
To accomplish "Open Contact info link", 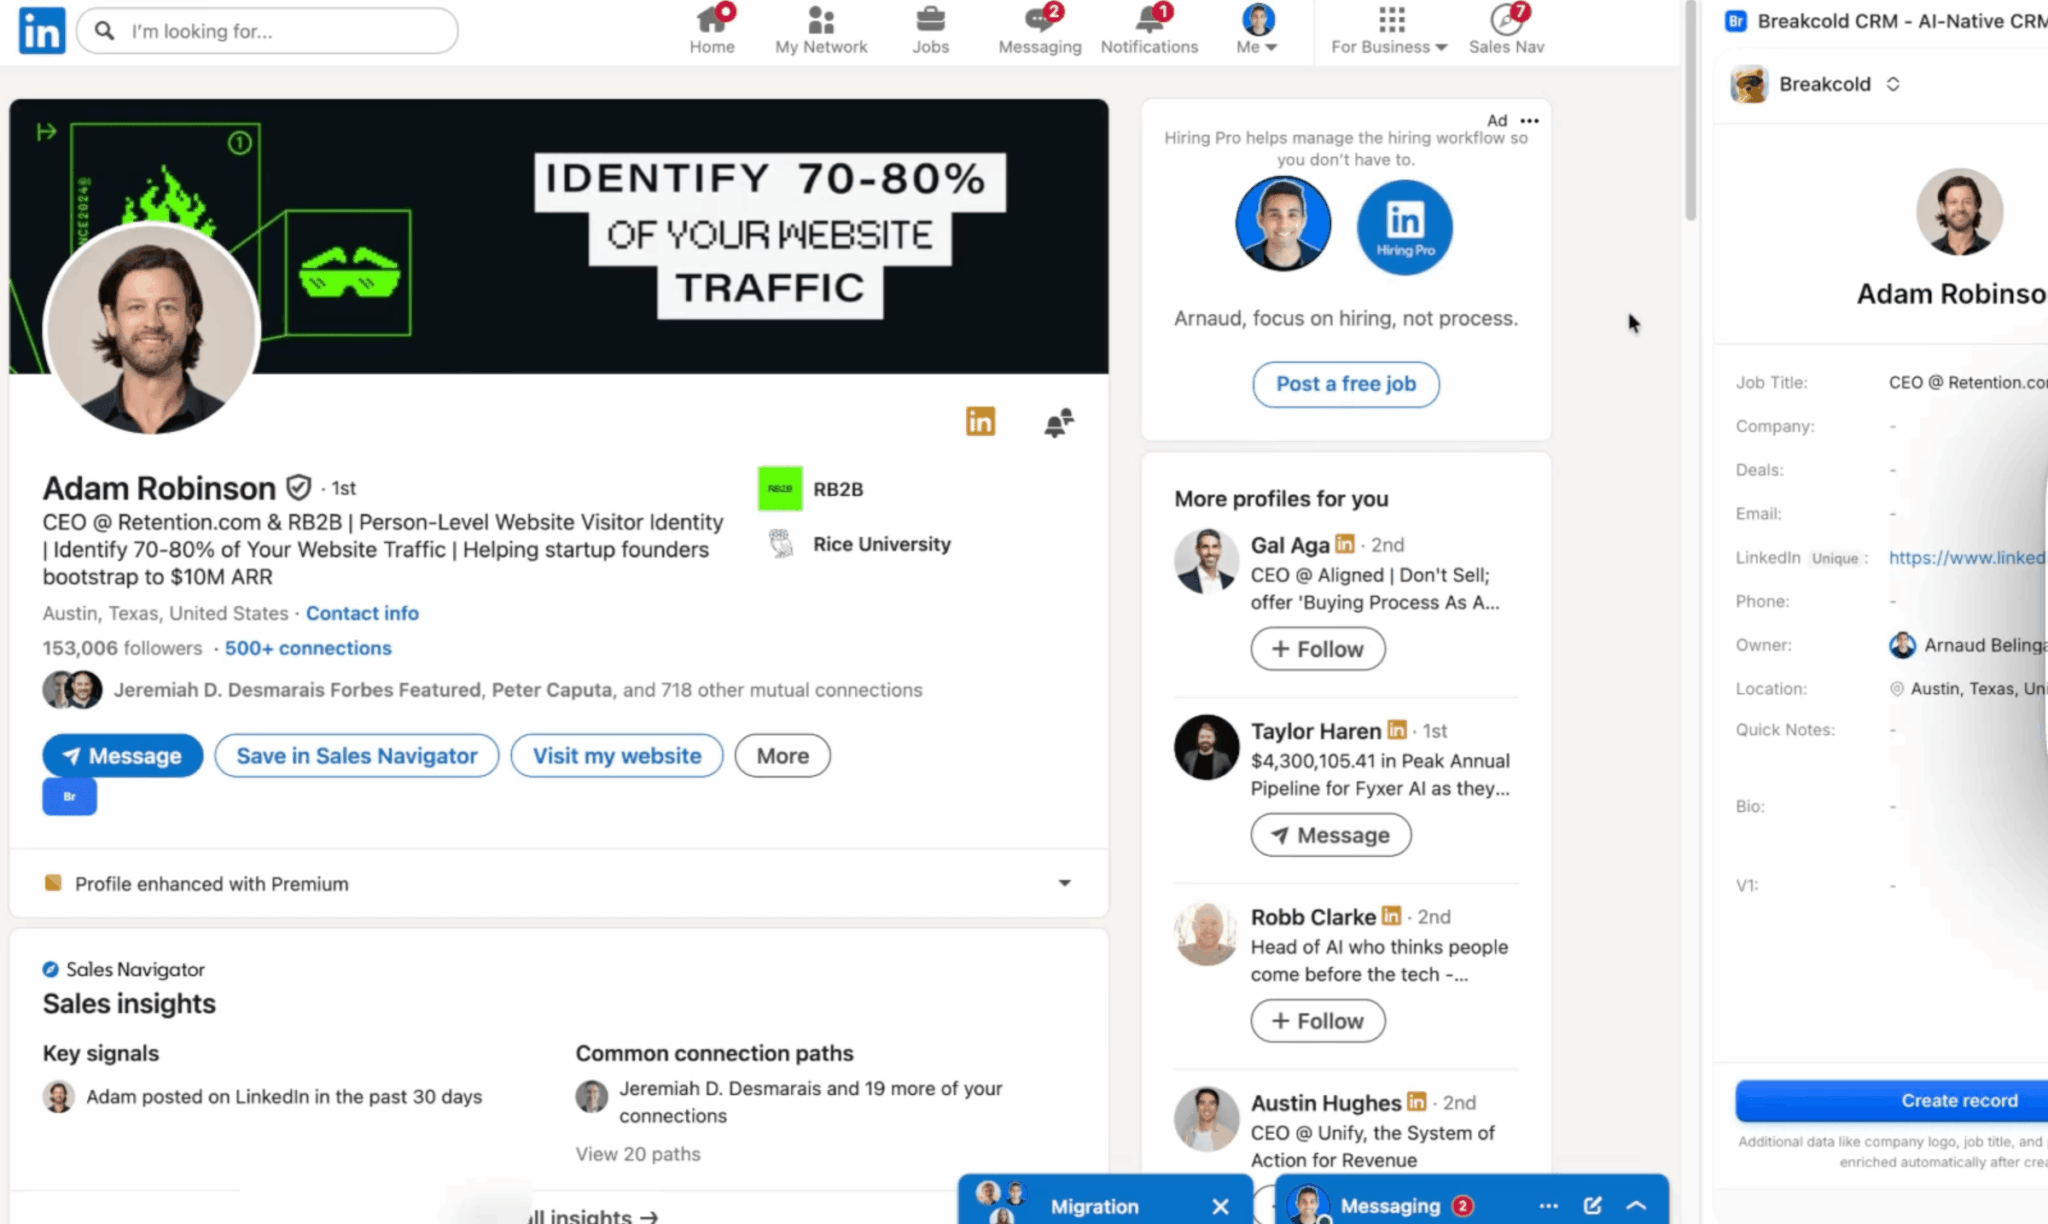I will point(362,613).
